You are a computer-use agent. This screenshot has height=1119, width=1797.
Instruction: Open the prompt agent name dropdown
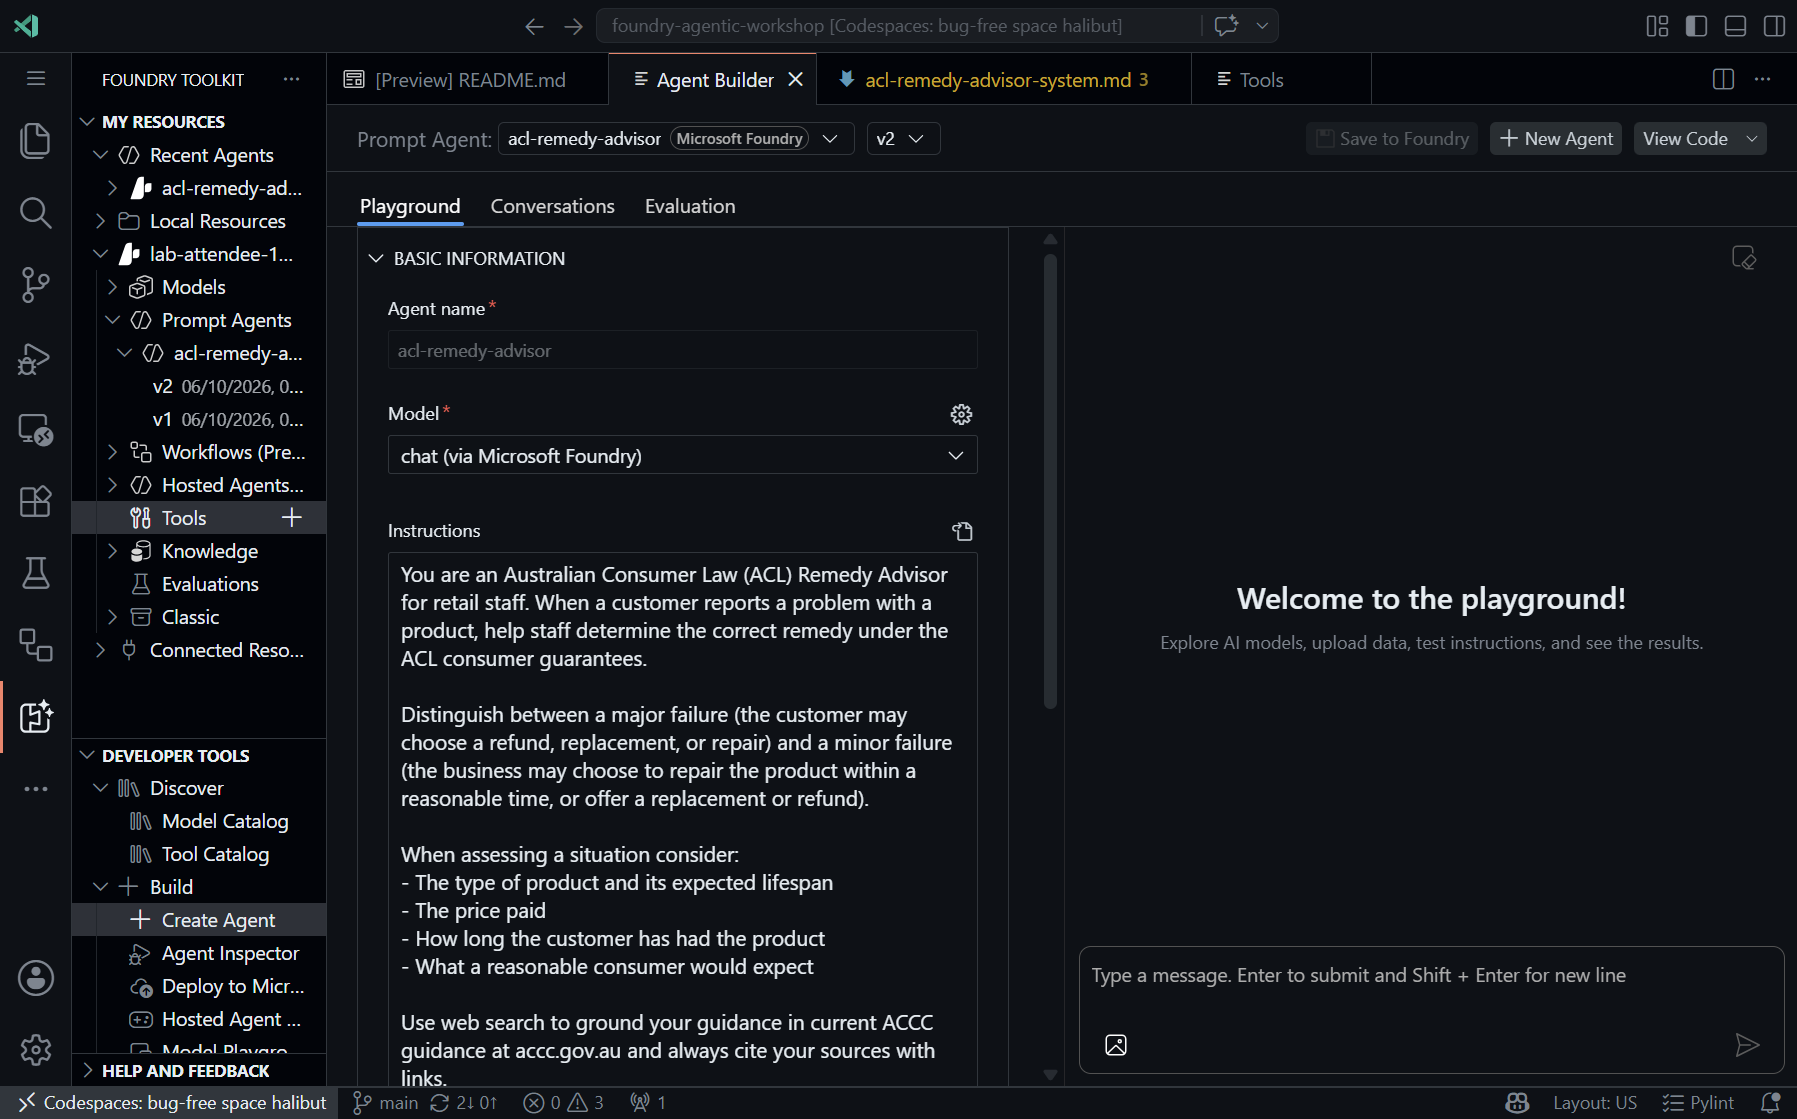click(676, 138)
